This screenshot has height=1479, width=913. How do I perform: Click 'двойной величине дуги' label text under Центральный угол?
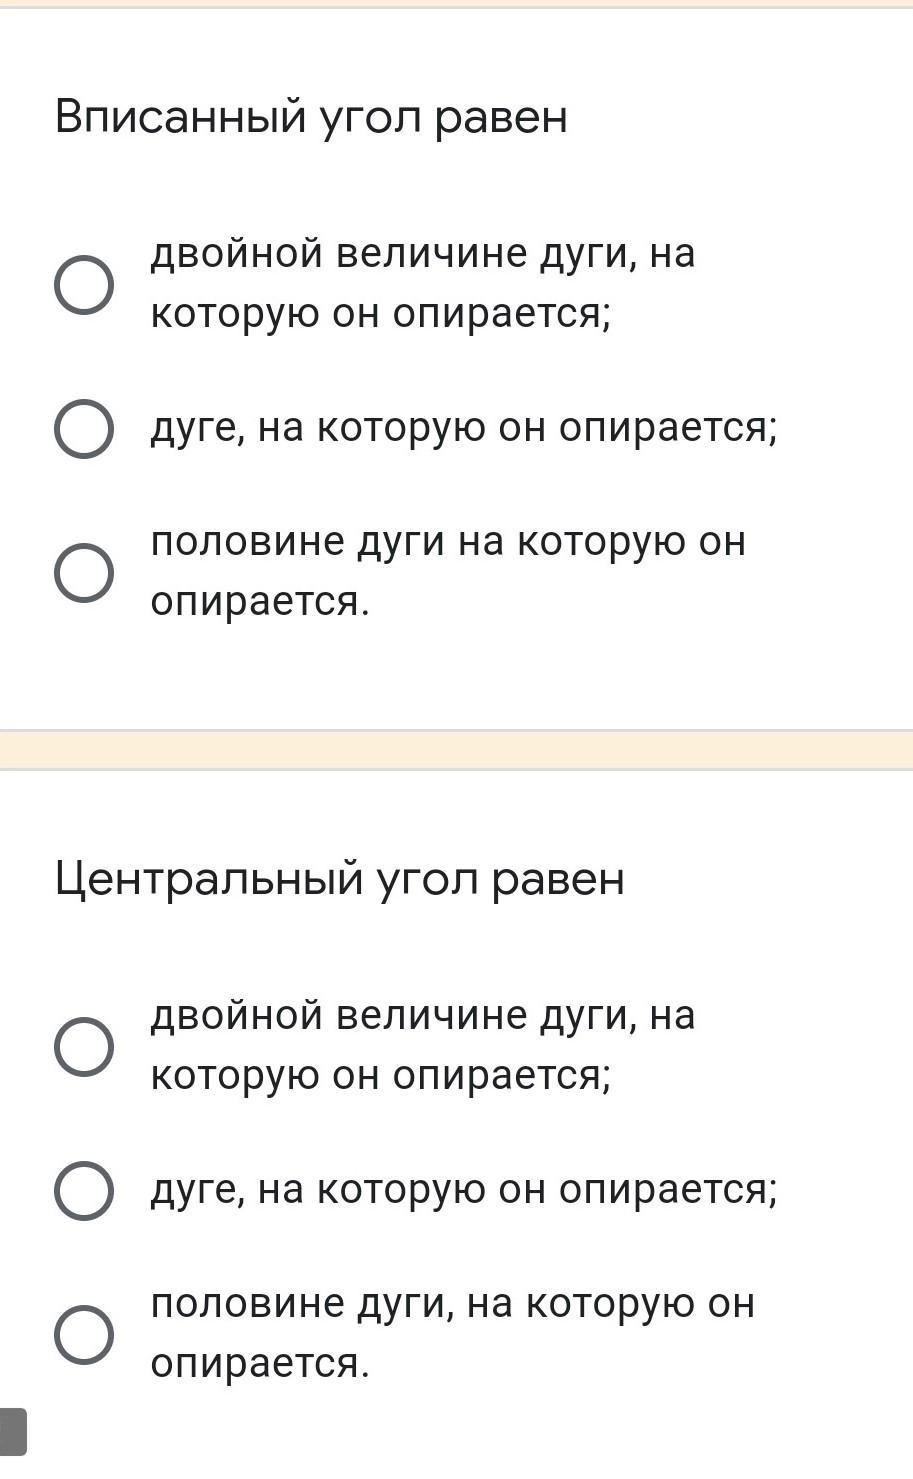422,1016
